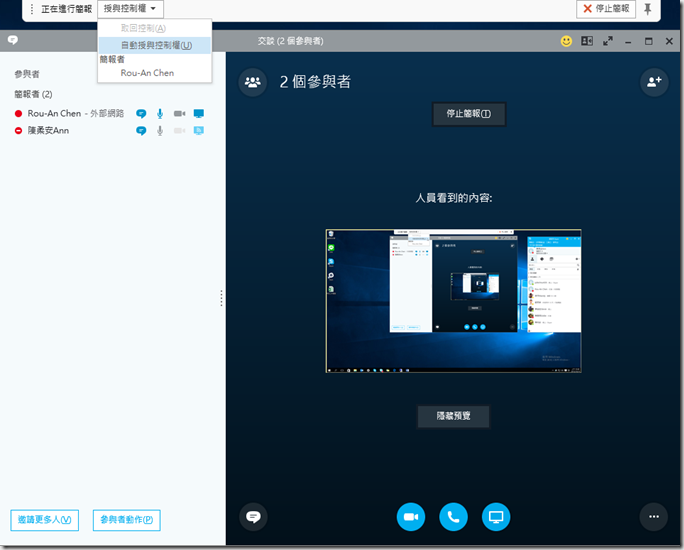Click the shared screen preview thumbnail
This screenshot has height=550, width=684.
(453, 301)
